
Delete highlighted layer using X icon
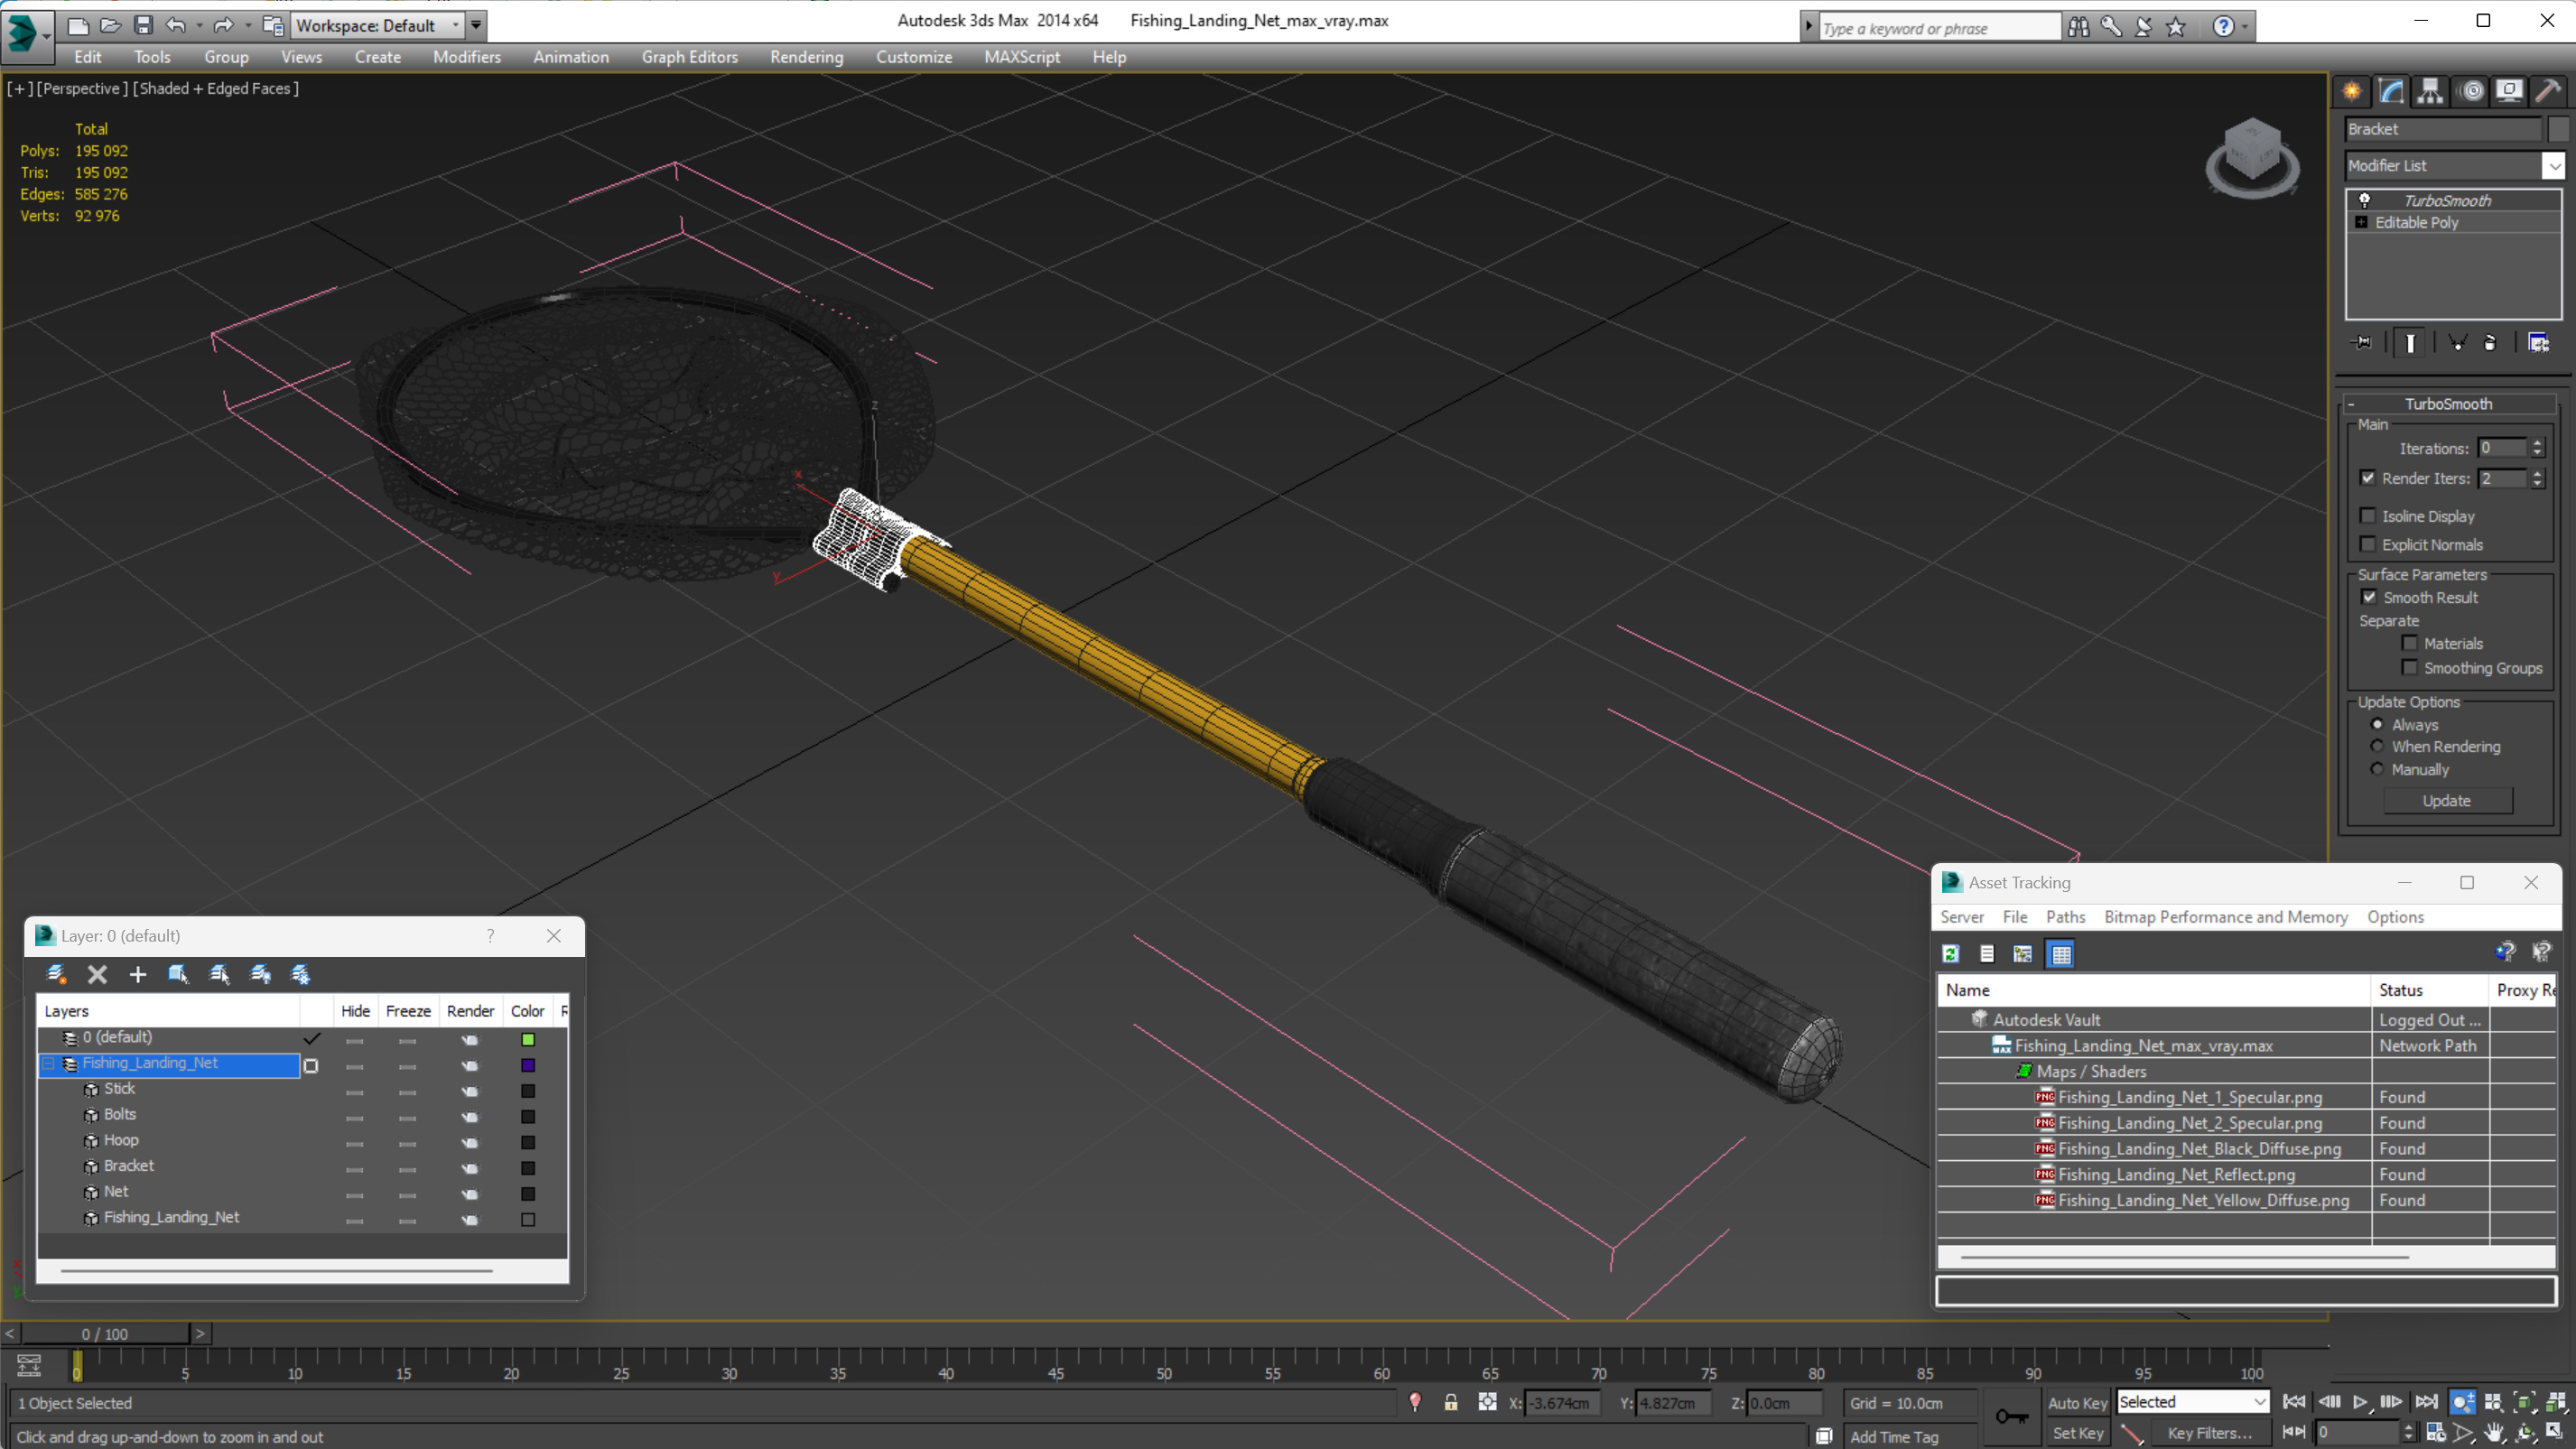(x=97, y=974)
